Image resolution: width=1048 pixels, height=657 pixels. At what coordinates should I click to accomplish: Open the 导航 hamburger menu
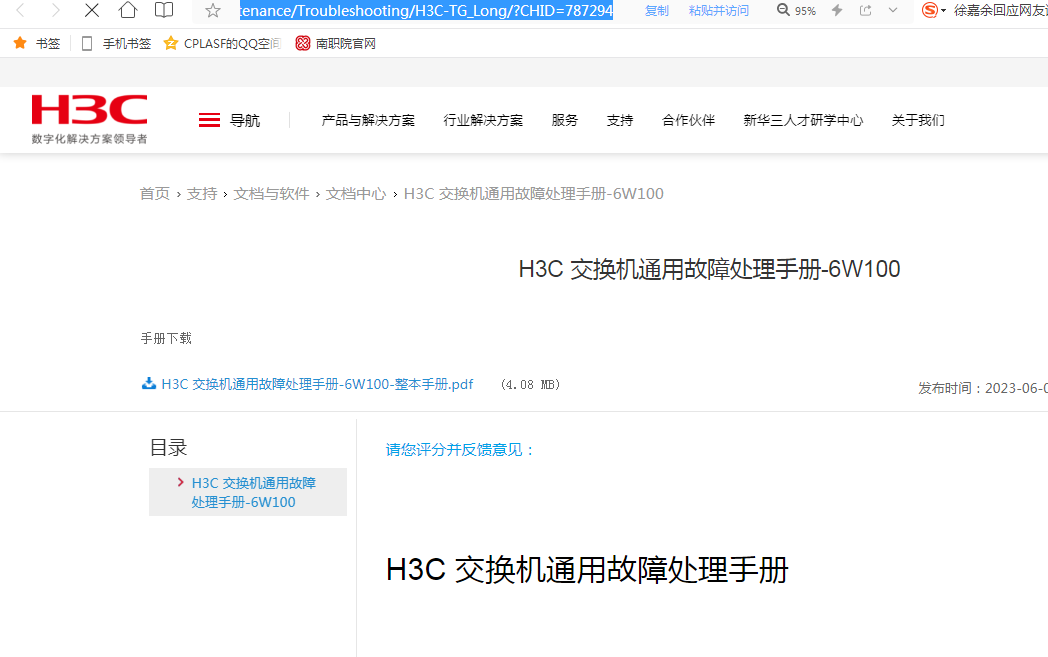229,120
